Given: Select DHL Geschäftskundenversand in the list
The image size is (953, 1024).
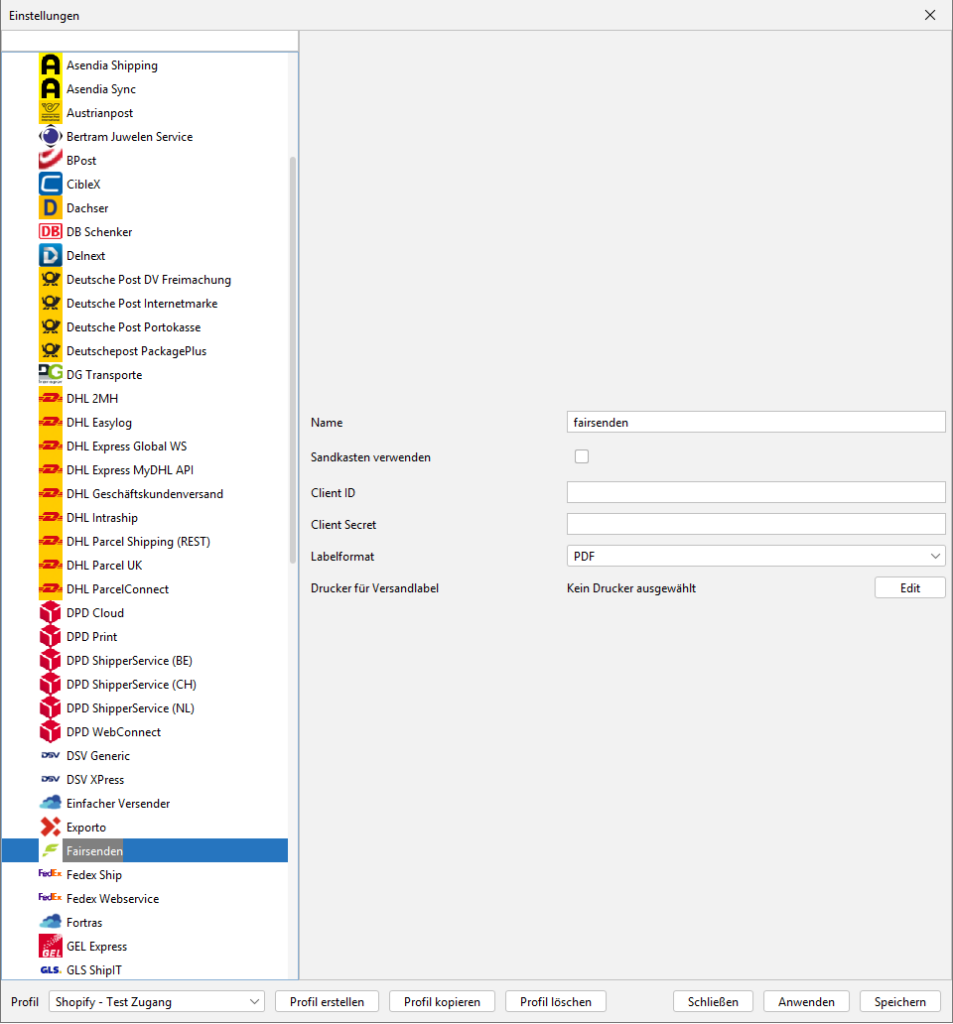Looking at the screenshot, I should tap(144, 494).
